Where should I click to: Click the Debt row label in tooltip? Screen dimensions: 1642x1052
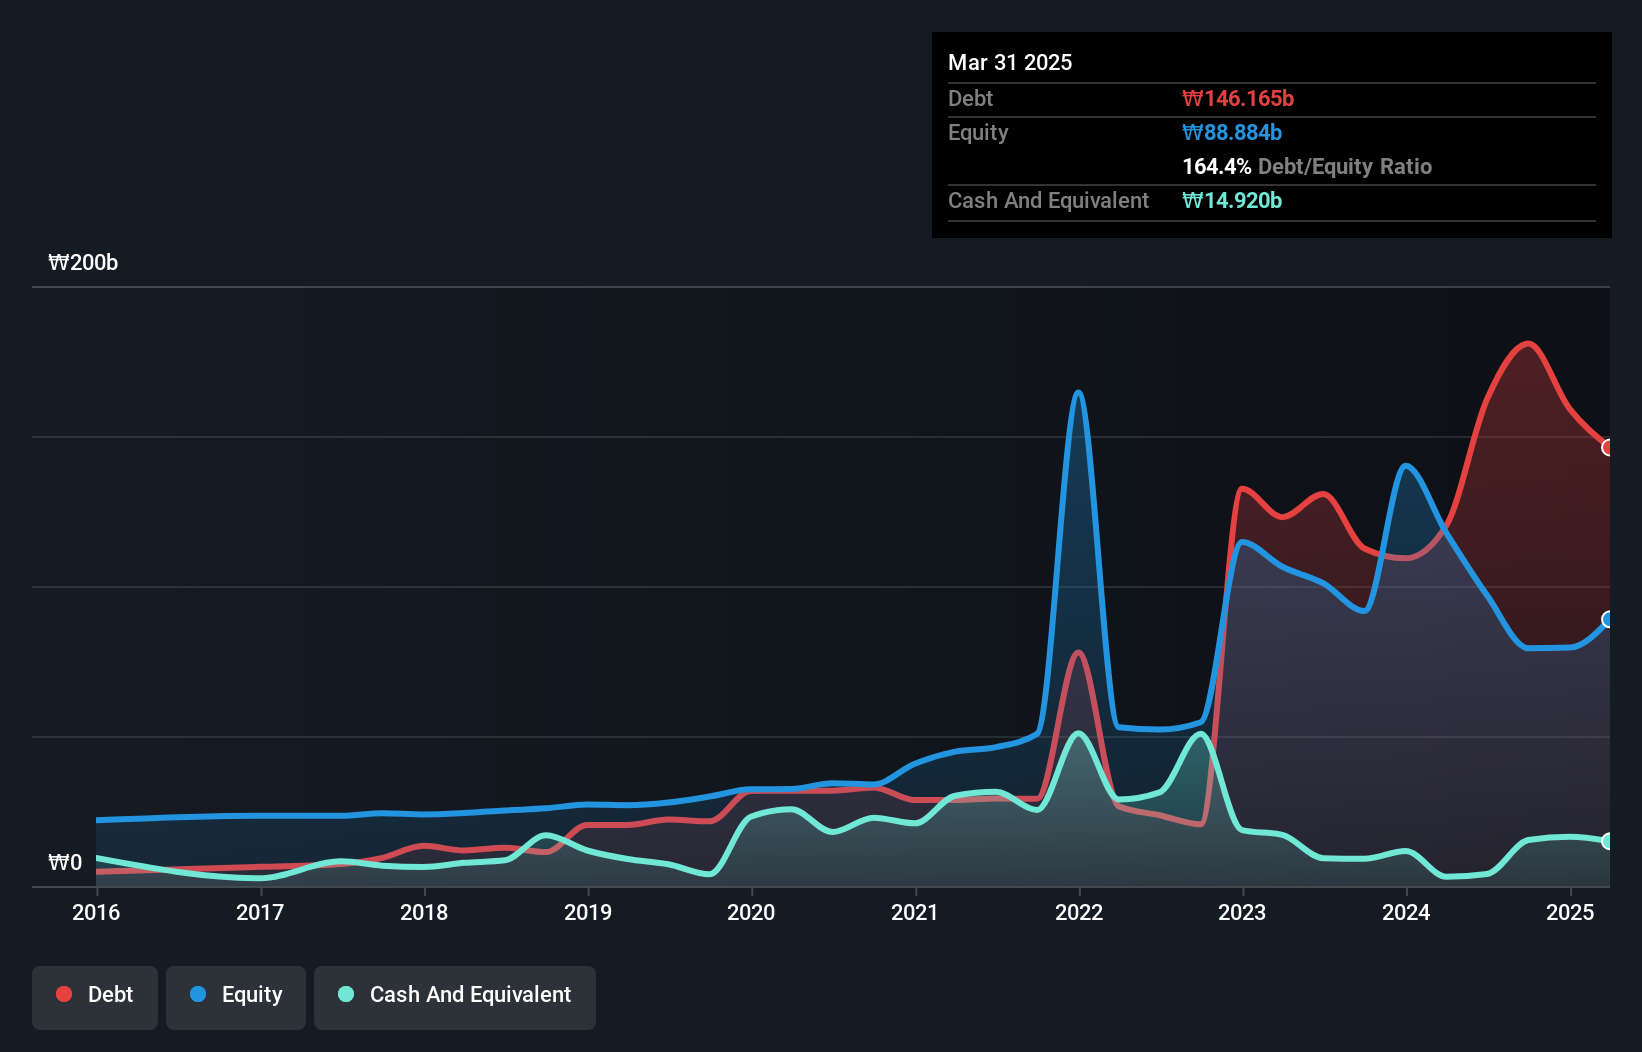(970, 98)
